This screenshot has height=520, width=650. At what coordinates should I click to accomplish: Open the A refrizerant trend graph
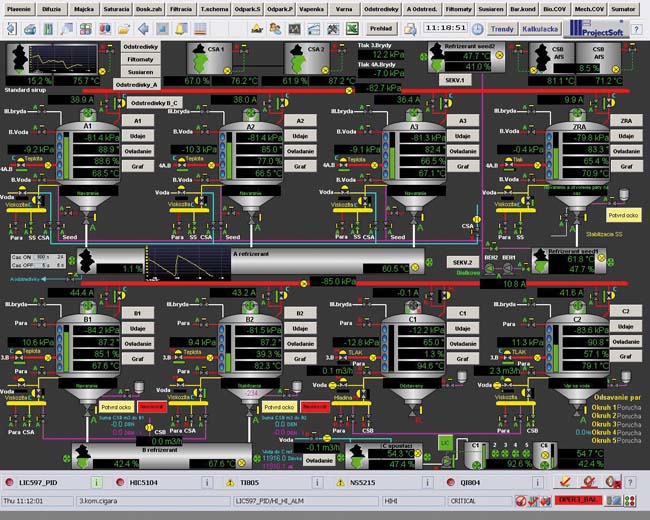pos(188,263)
